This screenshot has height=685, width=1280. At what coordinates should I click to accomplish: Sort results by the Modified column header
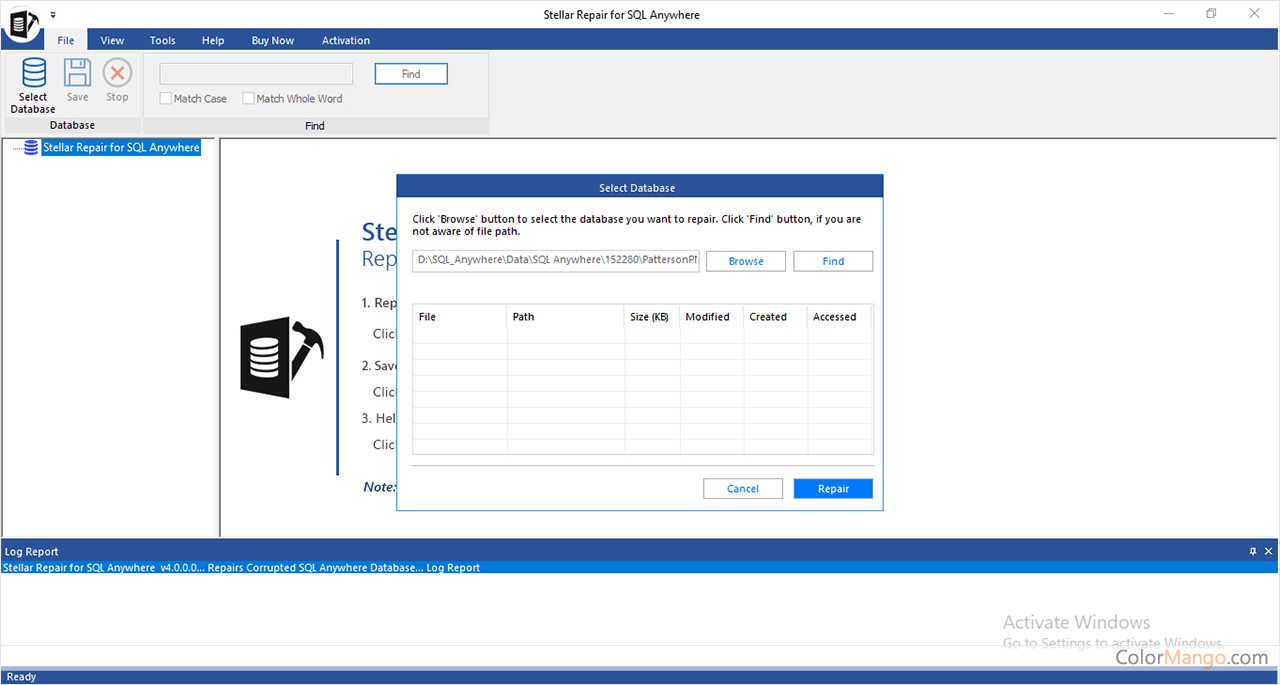click(708, 316)
